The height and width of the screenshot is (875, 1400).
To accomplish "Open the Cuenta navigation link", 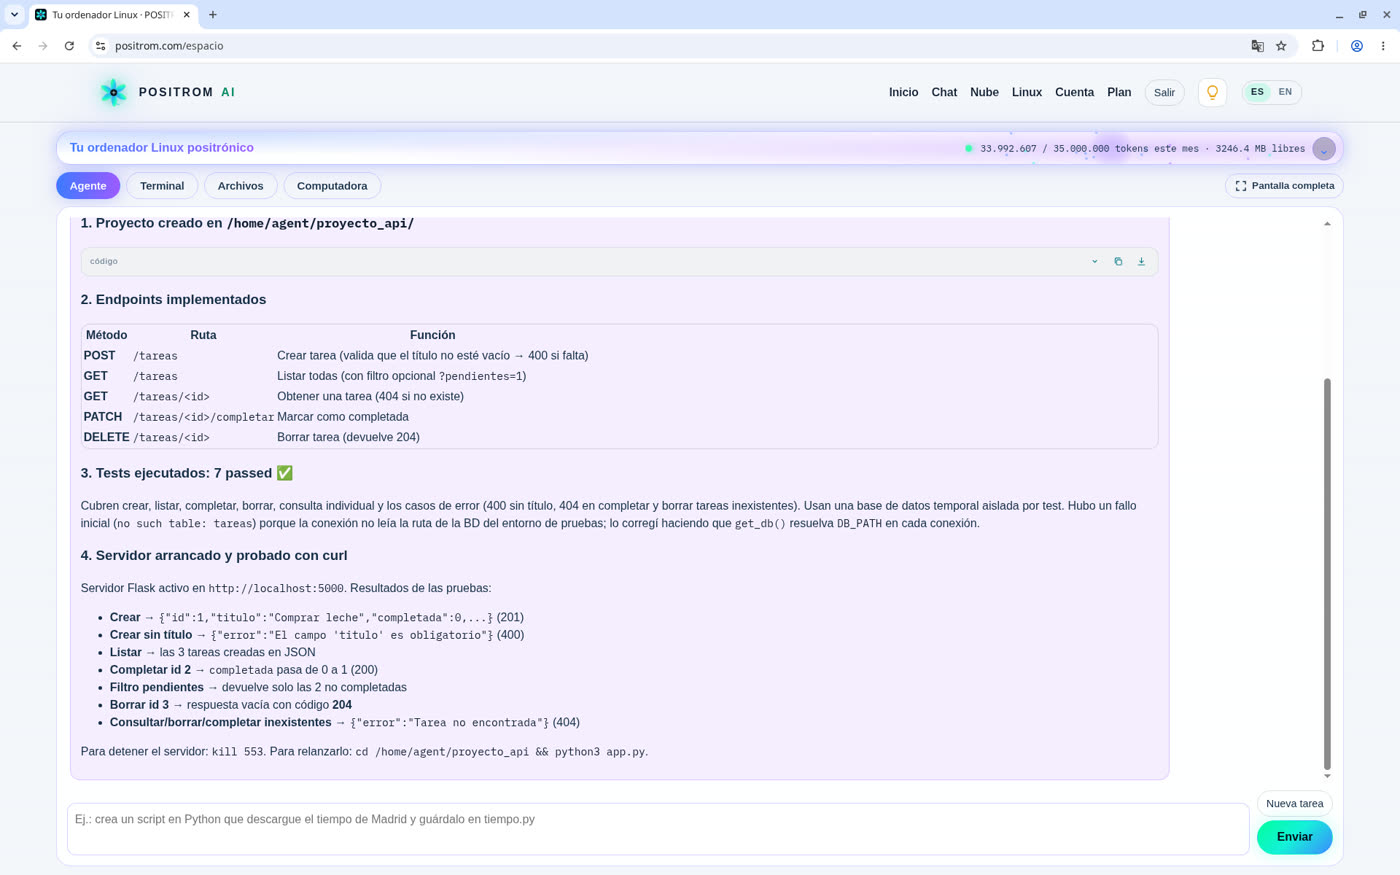I will (x=1074, y=92).
